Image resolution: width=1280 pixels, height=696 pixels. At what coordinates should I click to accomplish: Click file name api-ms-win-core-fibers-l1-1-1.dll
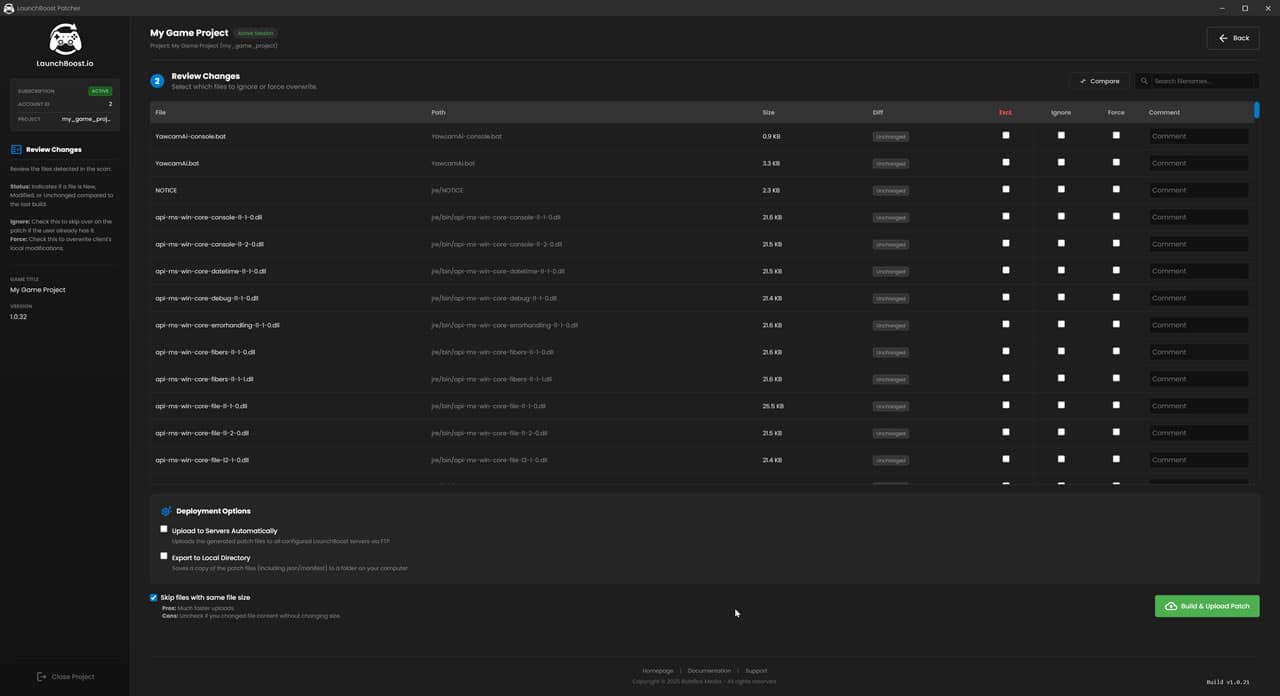pyautogui.click(x=204, y=379)
